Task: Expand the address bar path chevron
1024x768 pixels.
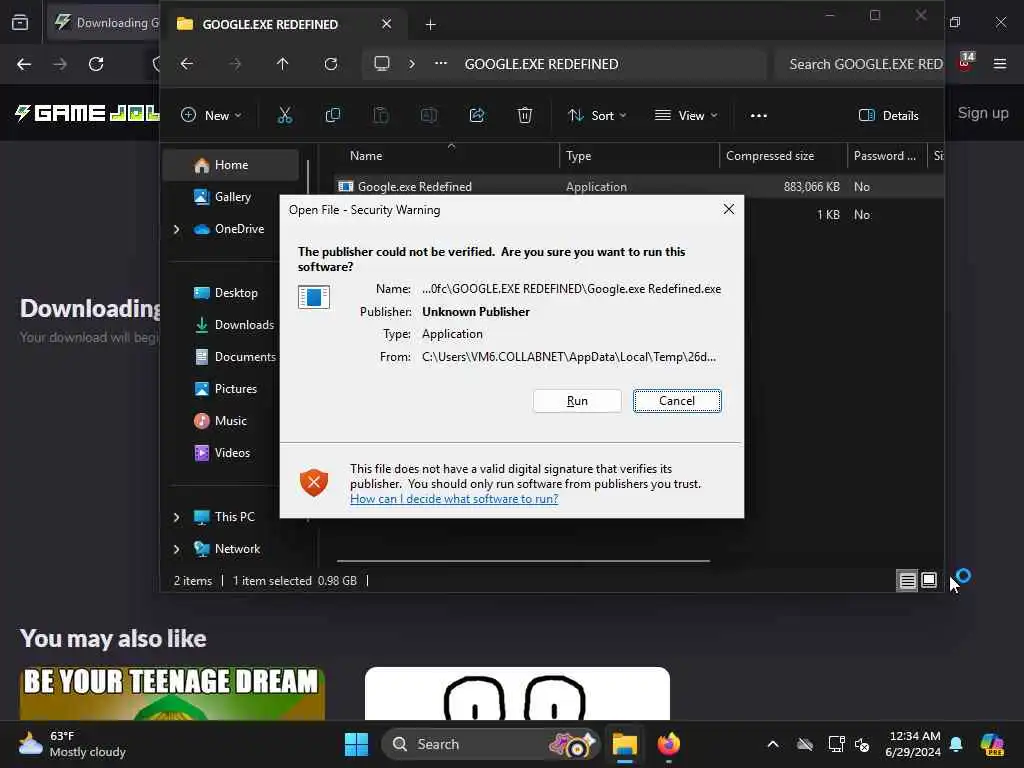Action: pos(411,64)
